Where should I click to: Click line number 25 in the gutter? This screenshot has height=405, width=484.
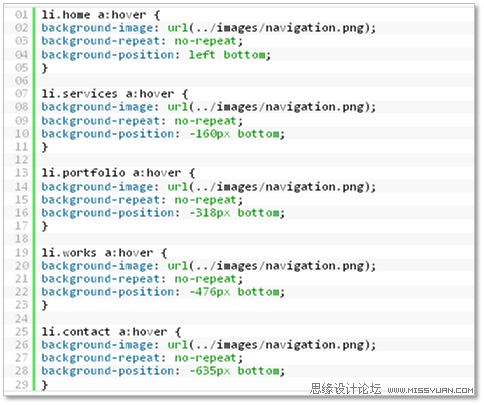[22, 332]
